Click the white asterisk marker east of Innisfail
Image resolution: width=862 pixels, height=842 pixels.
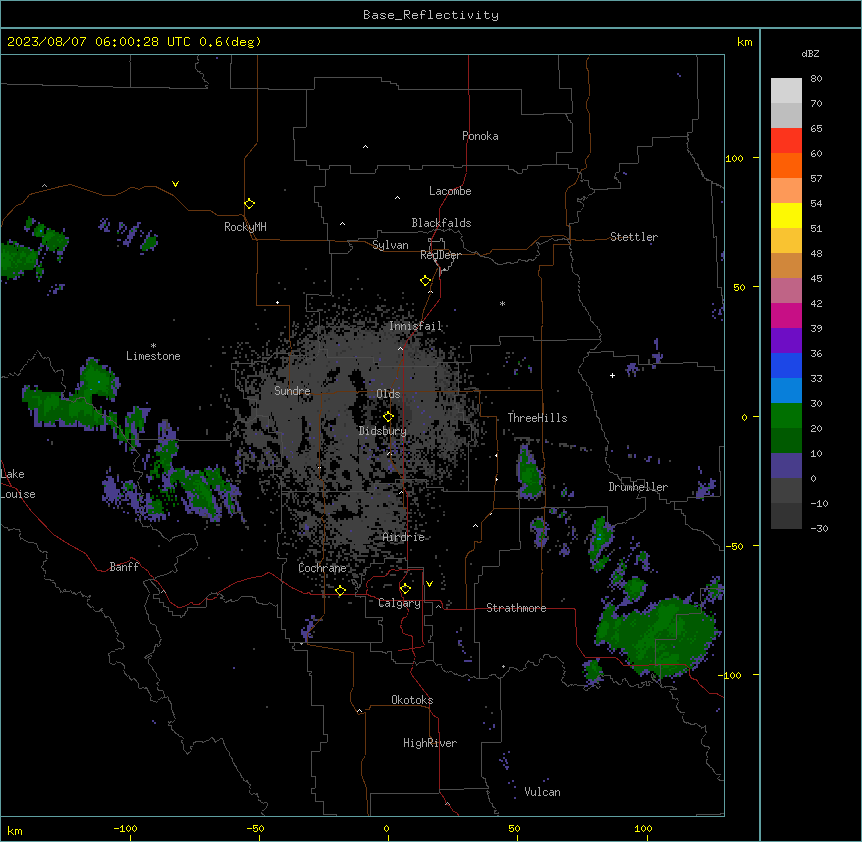coord(502,303)
